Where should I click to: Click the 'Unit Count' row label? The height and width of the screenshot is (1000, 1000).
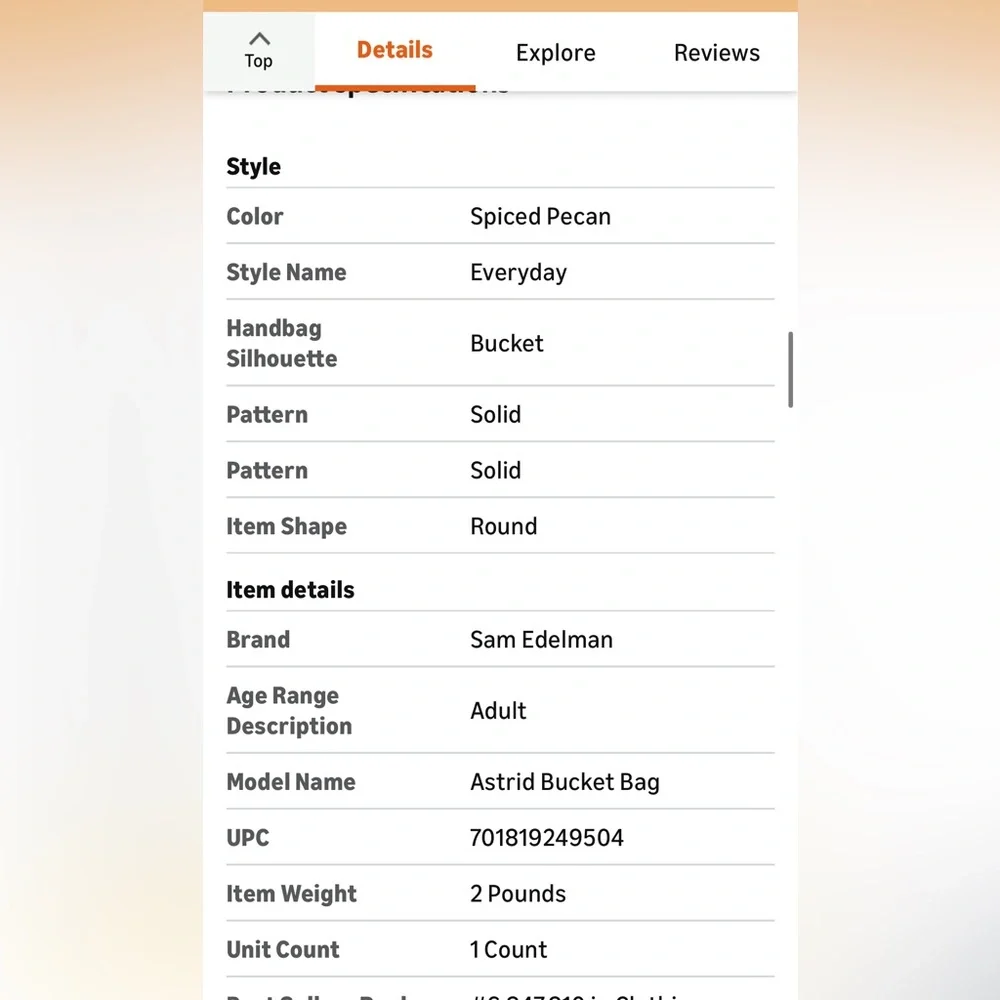click(x=283, y=950)
